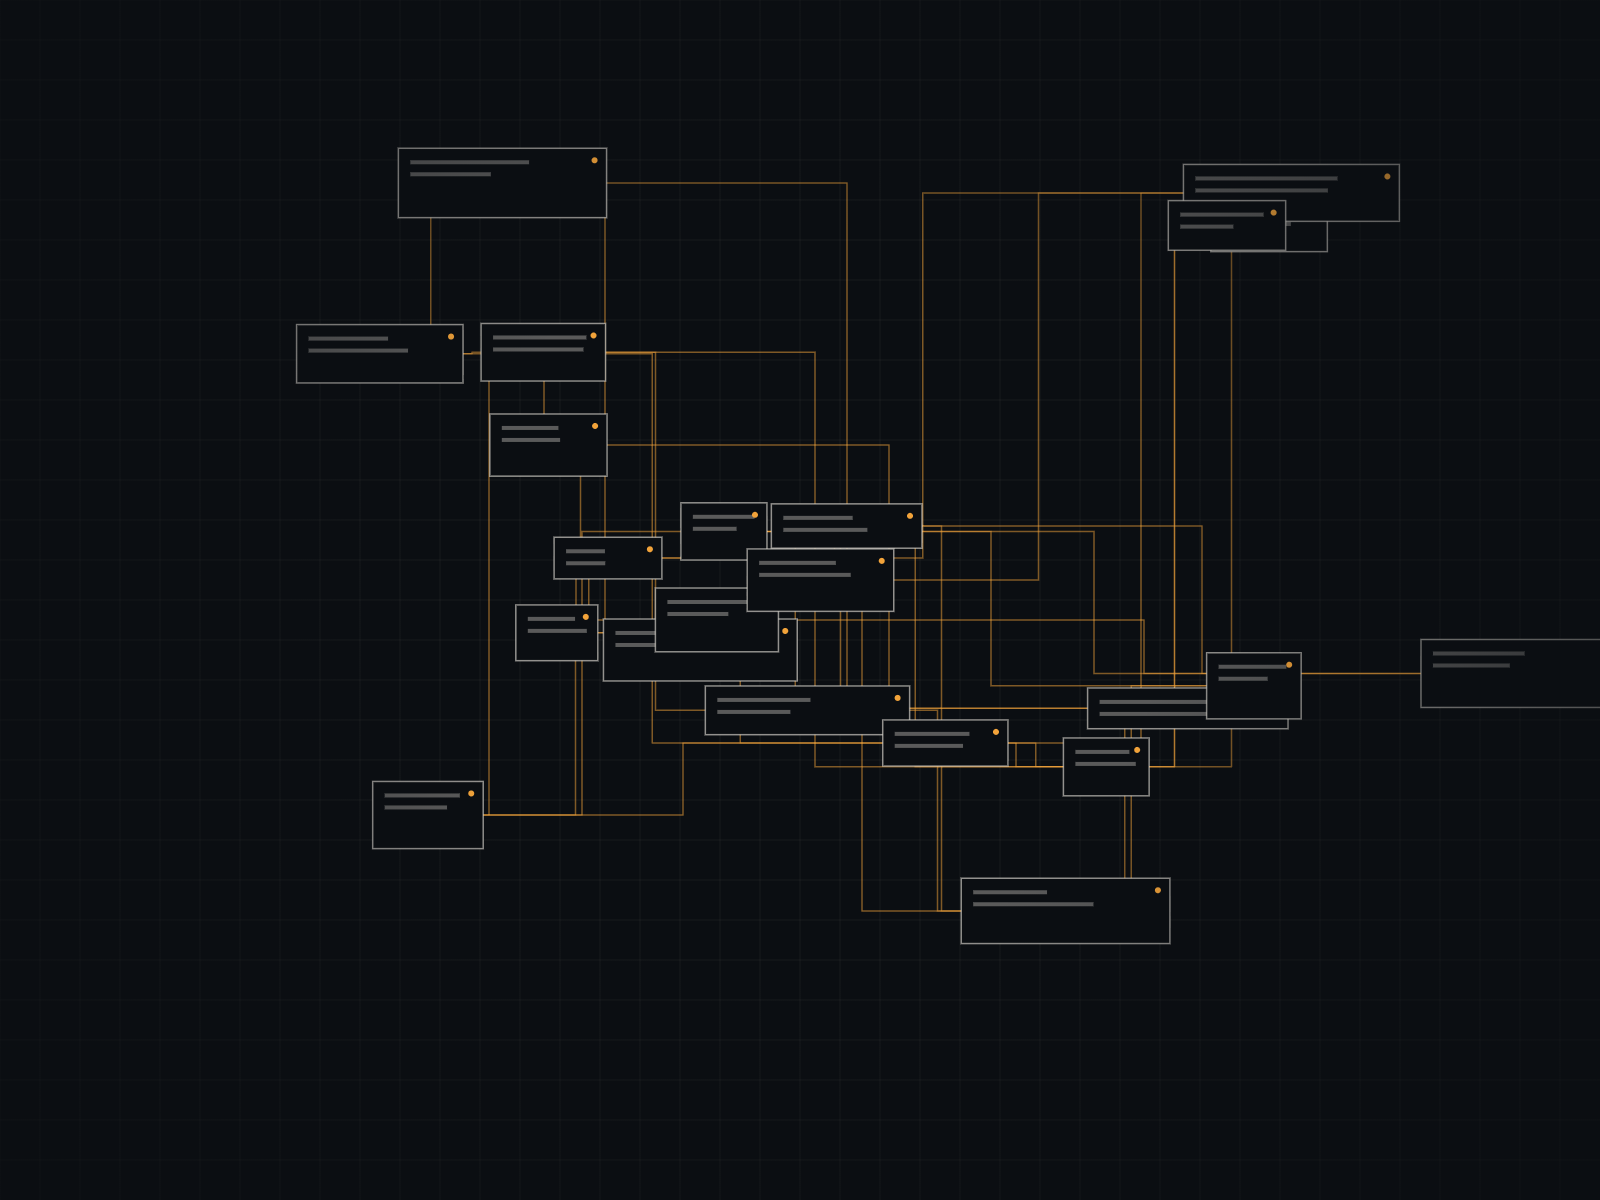
Task: Select the node cut off at the right edge
Action: coord(1510,673)
